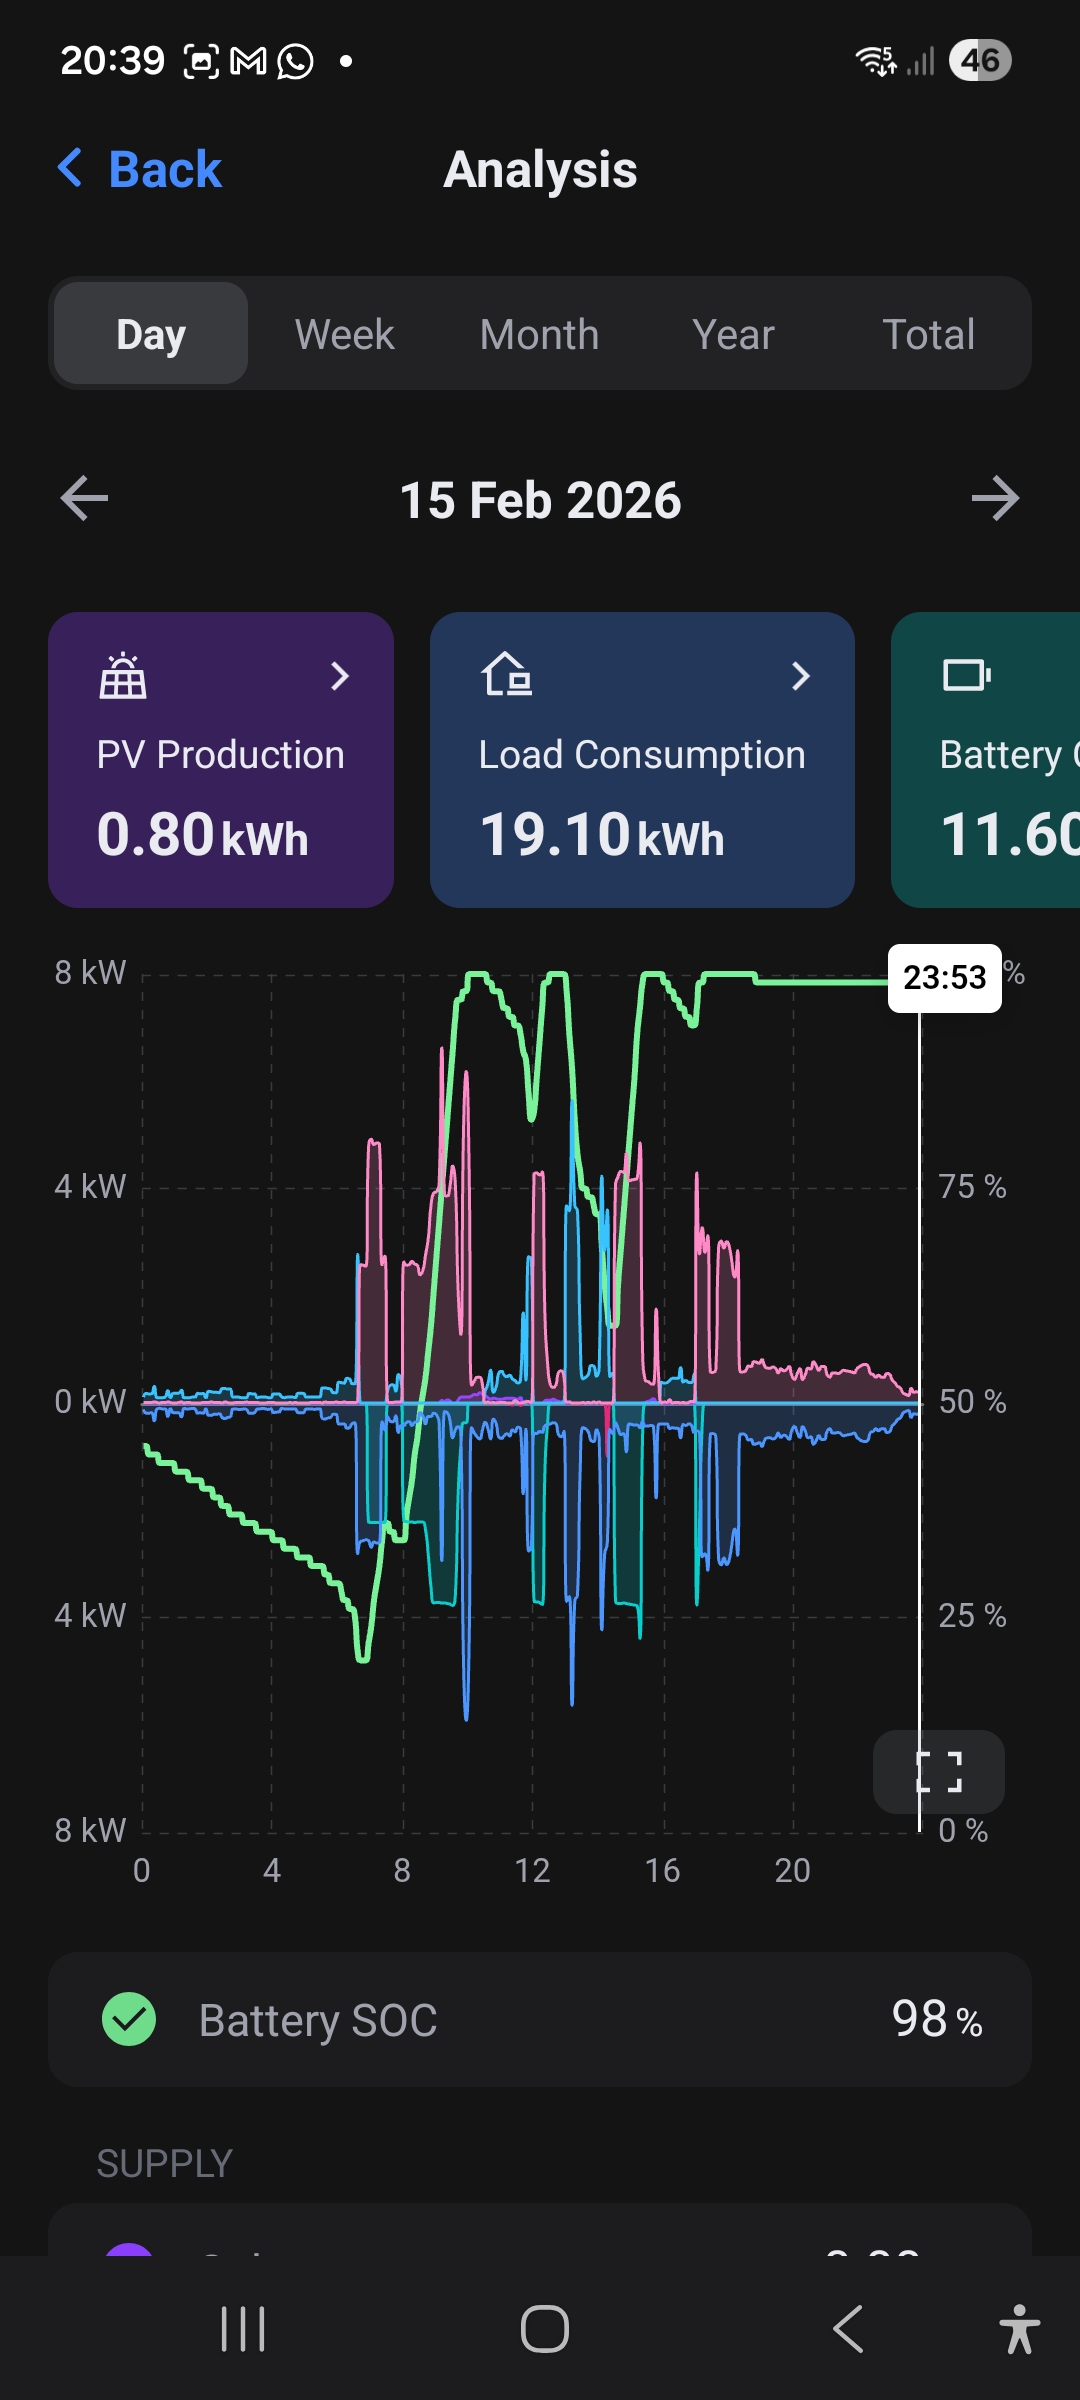Open Android recent apps button
The height and width of the screenshot is (2400, 1080).
click(243, 2329)
